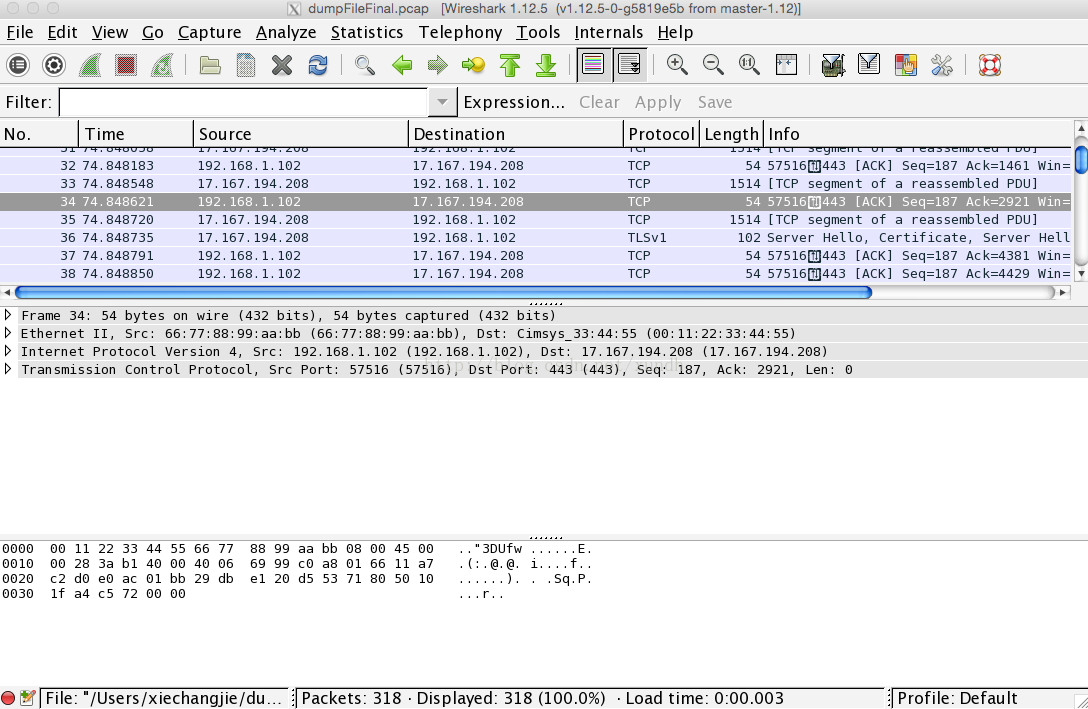Image resolution: width=1088 pixels, height=709 pixels.
Task: Open the Capture menu
Action: click(x=210, y=33)
